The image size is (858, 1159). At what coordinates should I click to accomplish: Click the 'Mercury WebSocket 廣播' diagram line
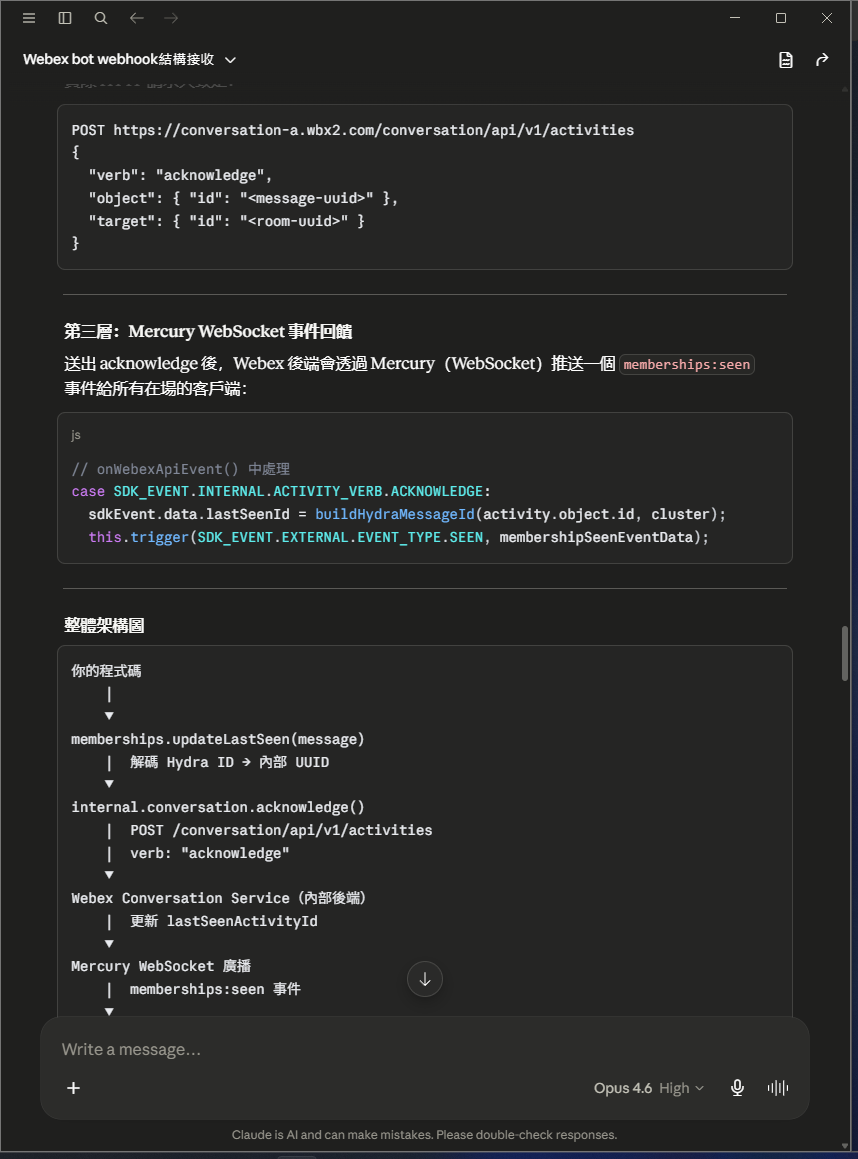coord(161,966)
